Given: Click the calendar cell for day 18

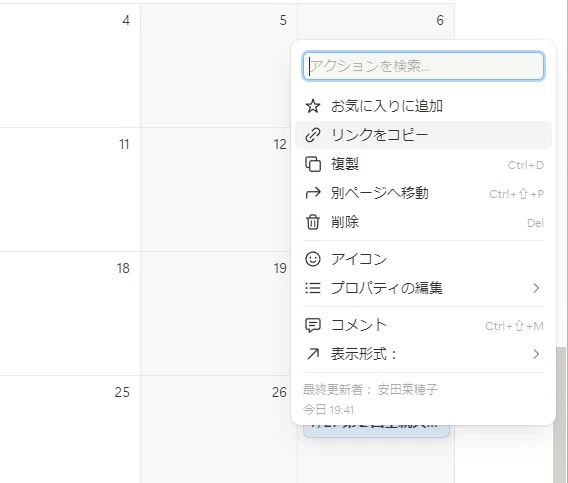Looking at the screenshot, I should [70, 313].
